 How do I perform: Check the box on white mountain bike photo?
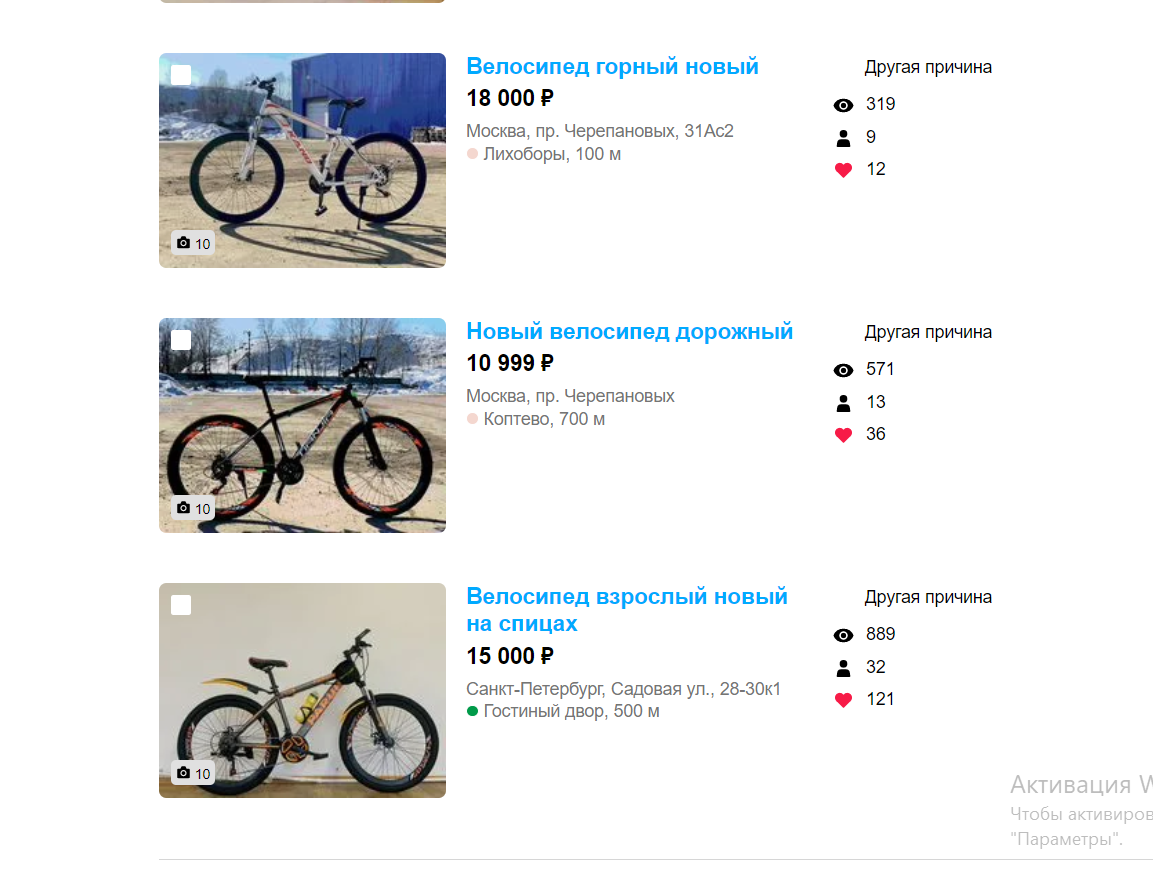(181, 75)
